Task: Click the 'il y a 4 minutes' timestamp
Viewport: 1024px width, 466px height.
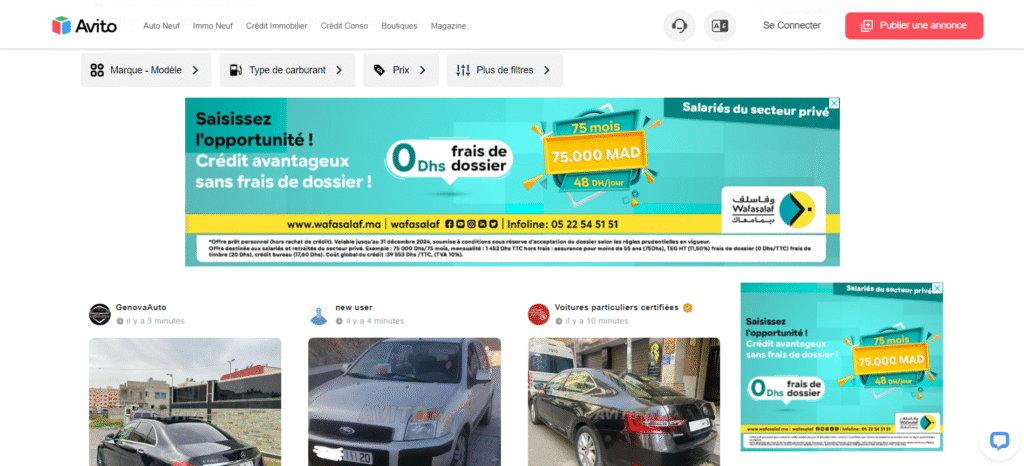Action: point(375,321)
